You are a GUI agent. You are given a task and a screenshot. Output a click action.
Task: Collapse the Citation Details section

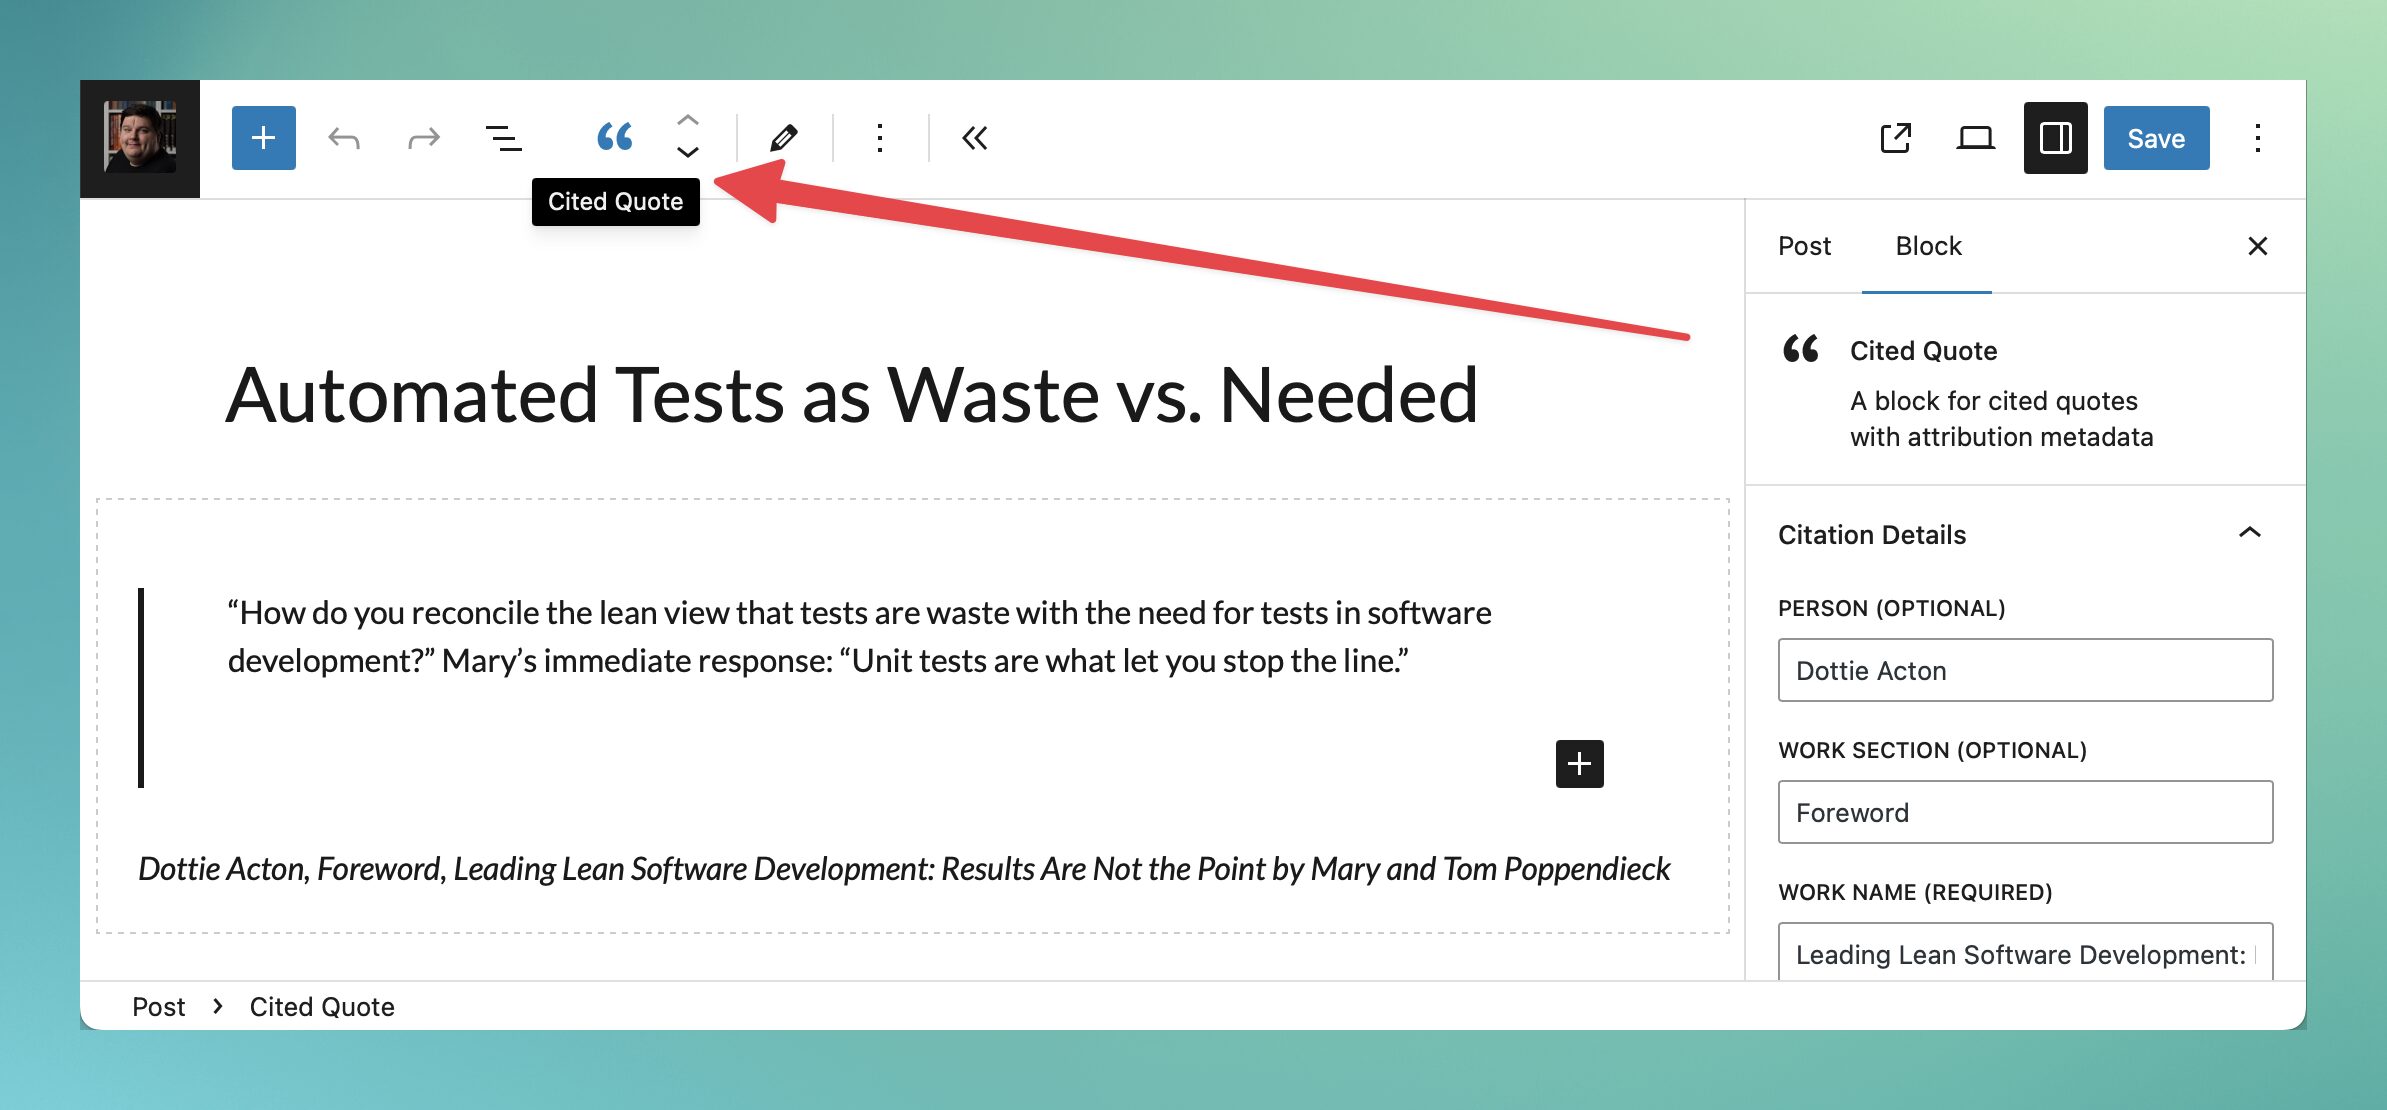[2249, 533]
